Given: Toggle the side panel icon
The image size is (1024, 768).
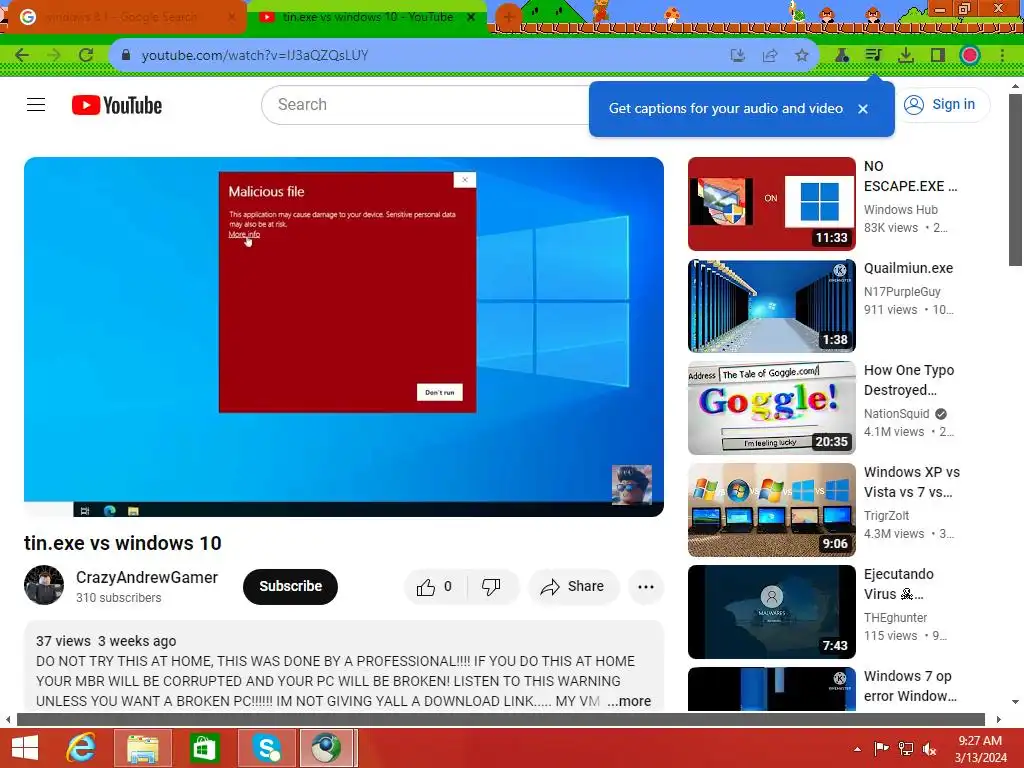Looking at the screenshot, I should click(x=938, y=56).
